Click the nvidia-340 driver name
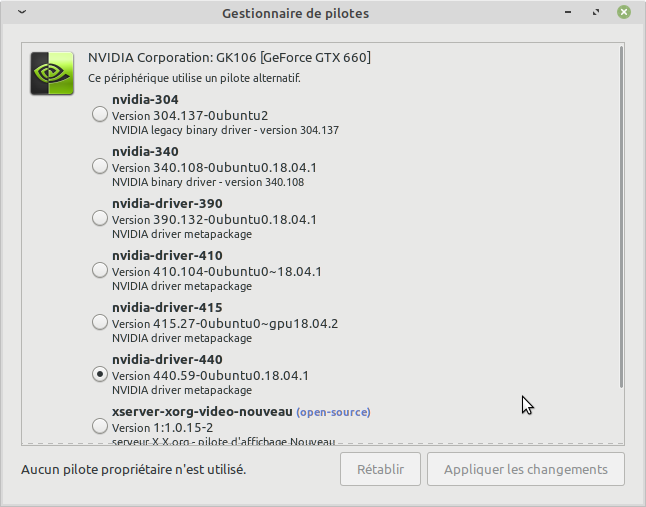The image size is (646, 507). point(145,152)
